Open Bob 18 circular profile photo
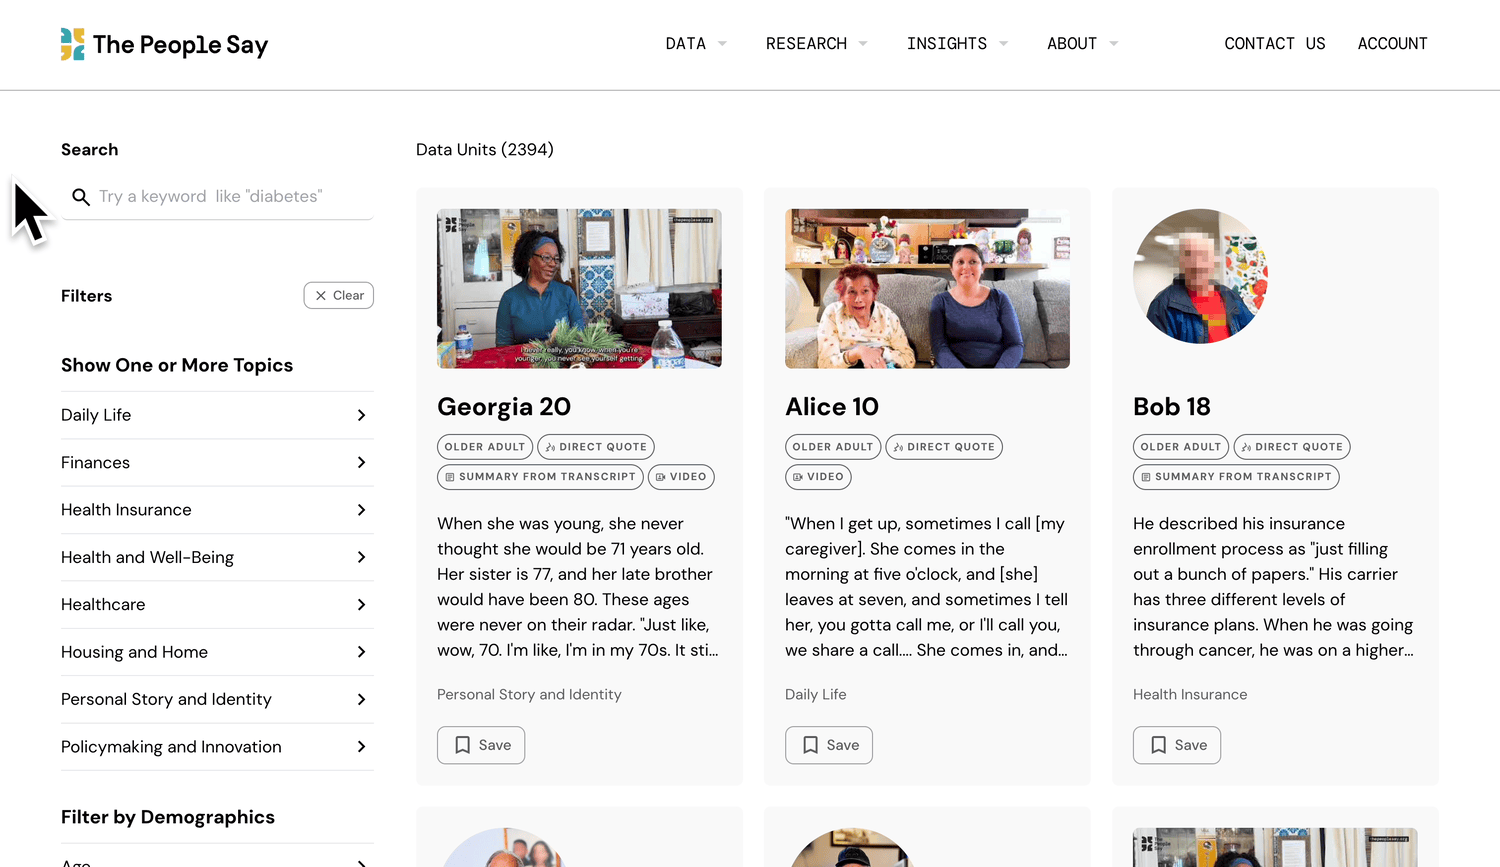 coord(1200,276)
